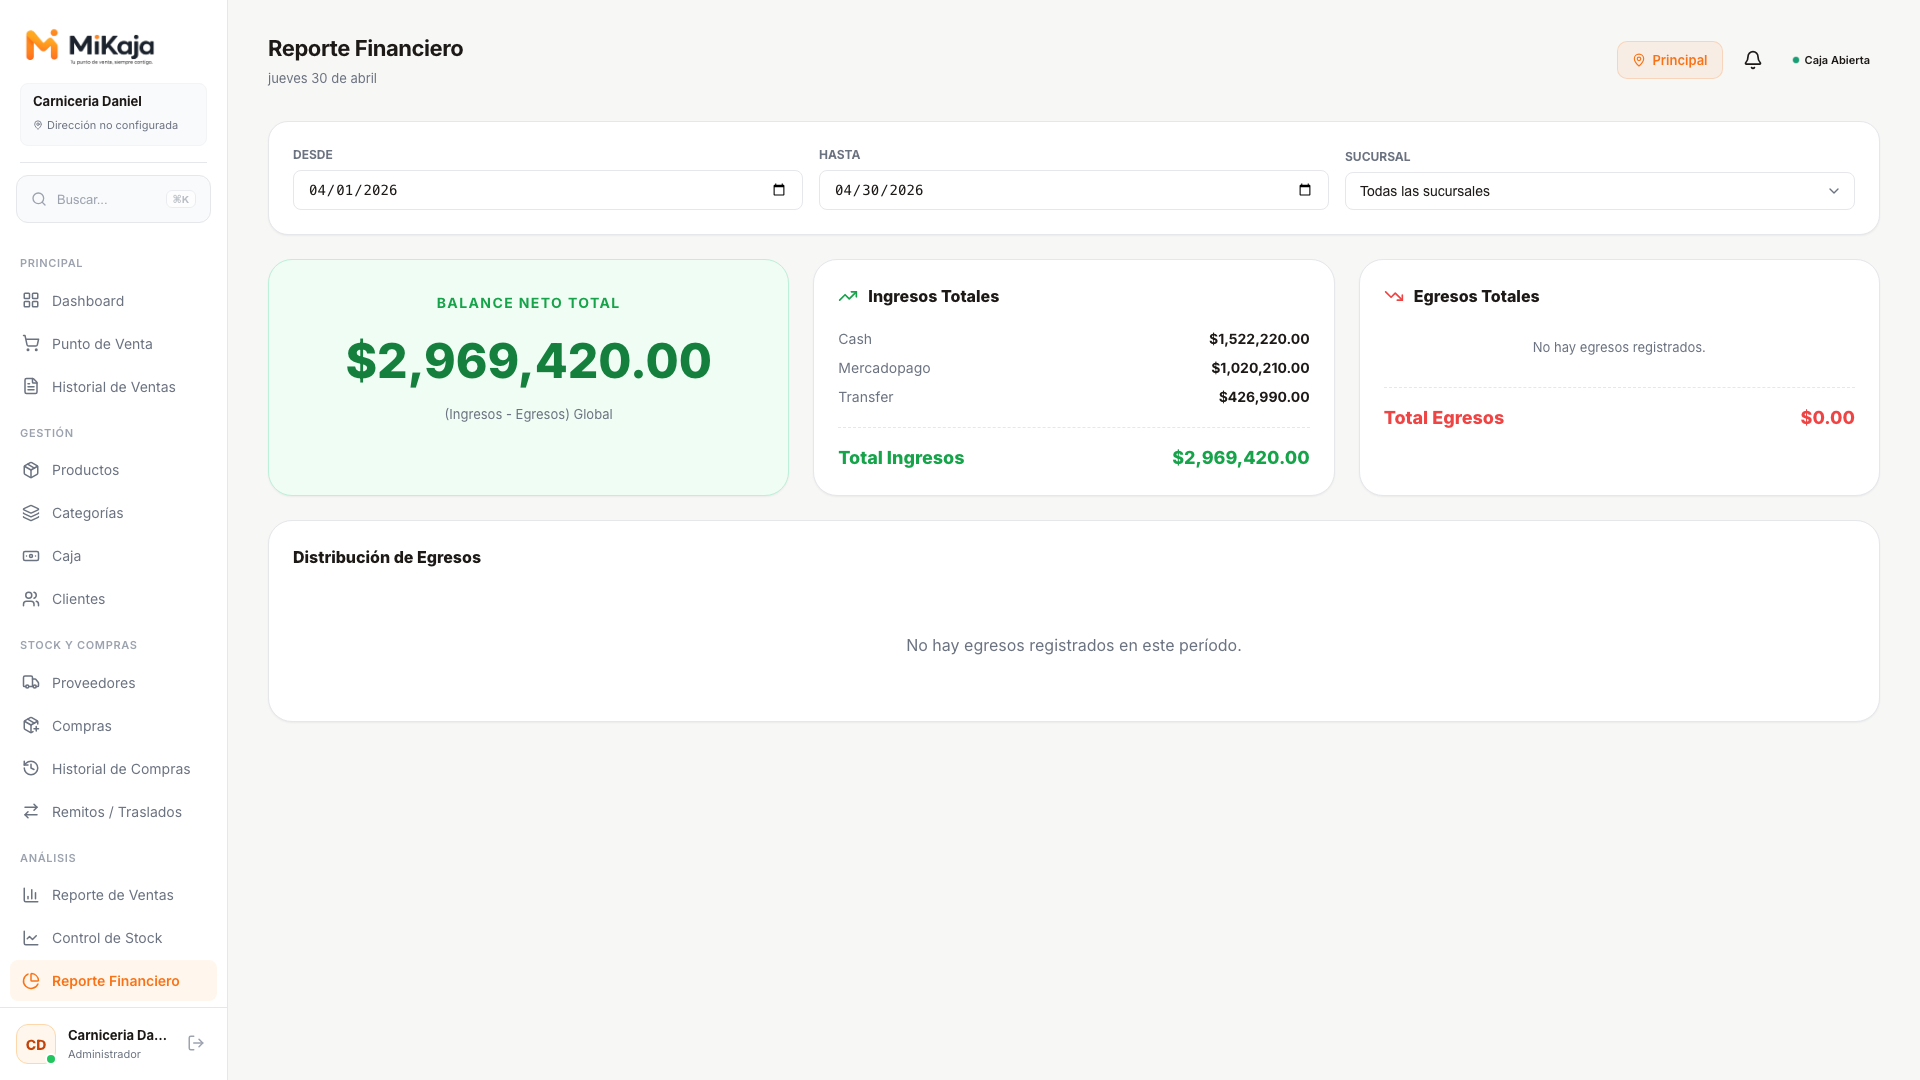Click the Total Ingresos label
This screenshot has height=1080, width=1920.
point(901,458)
